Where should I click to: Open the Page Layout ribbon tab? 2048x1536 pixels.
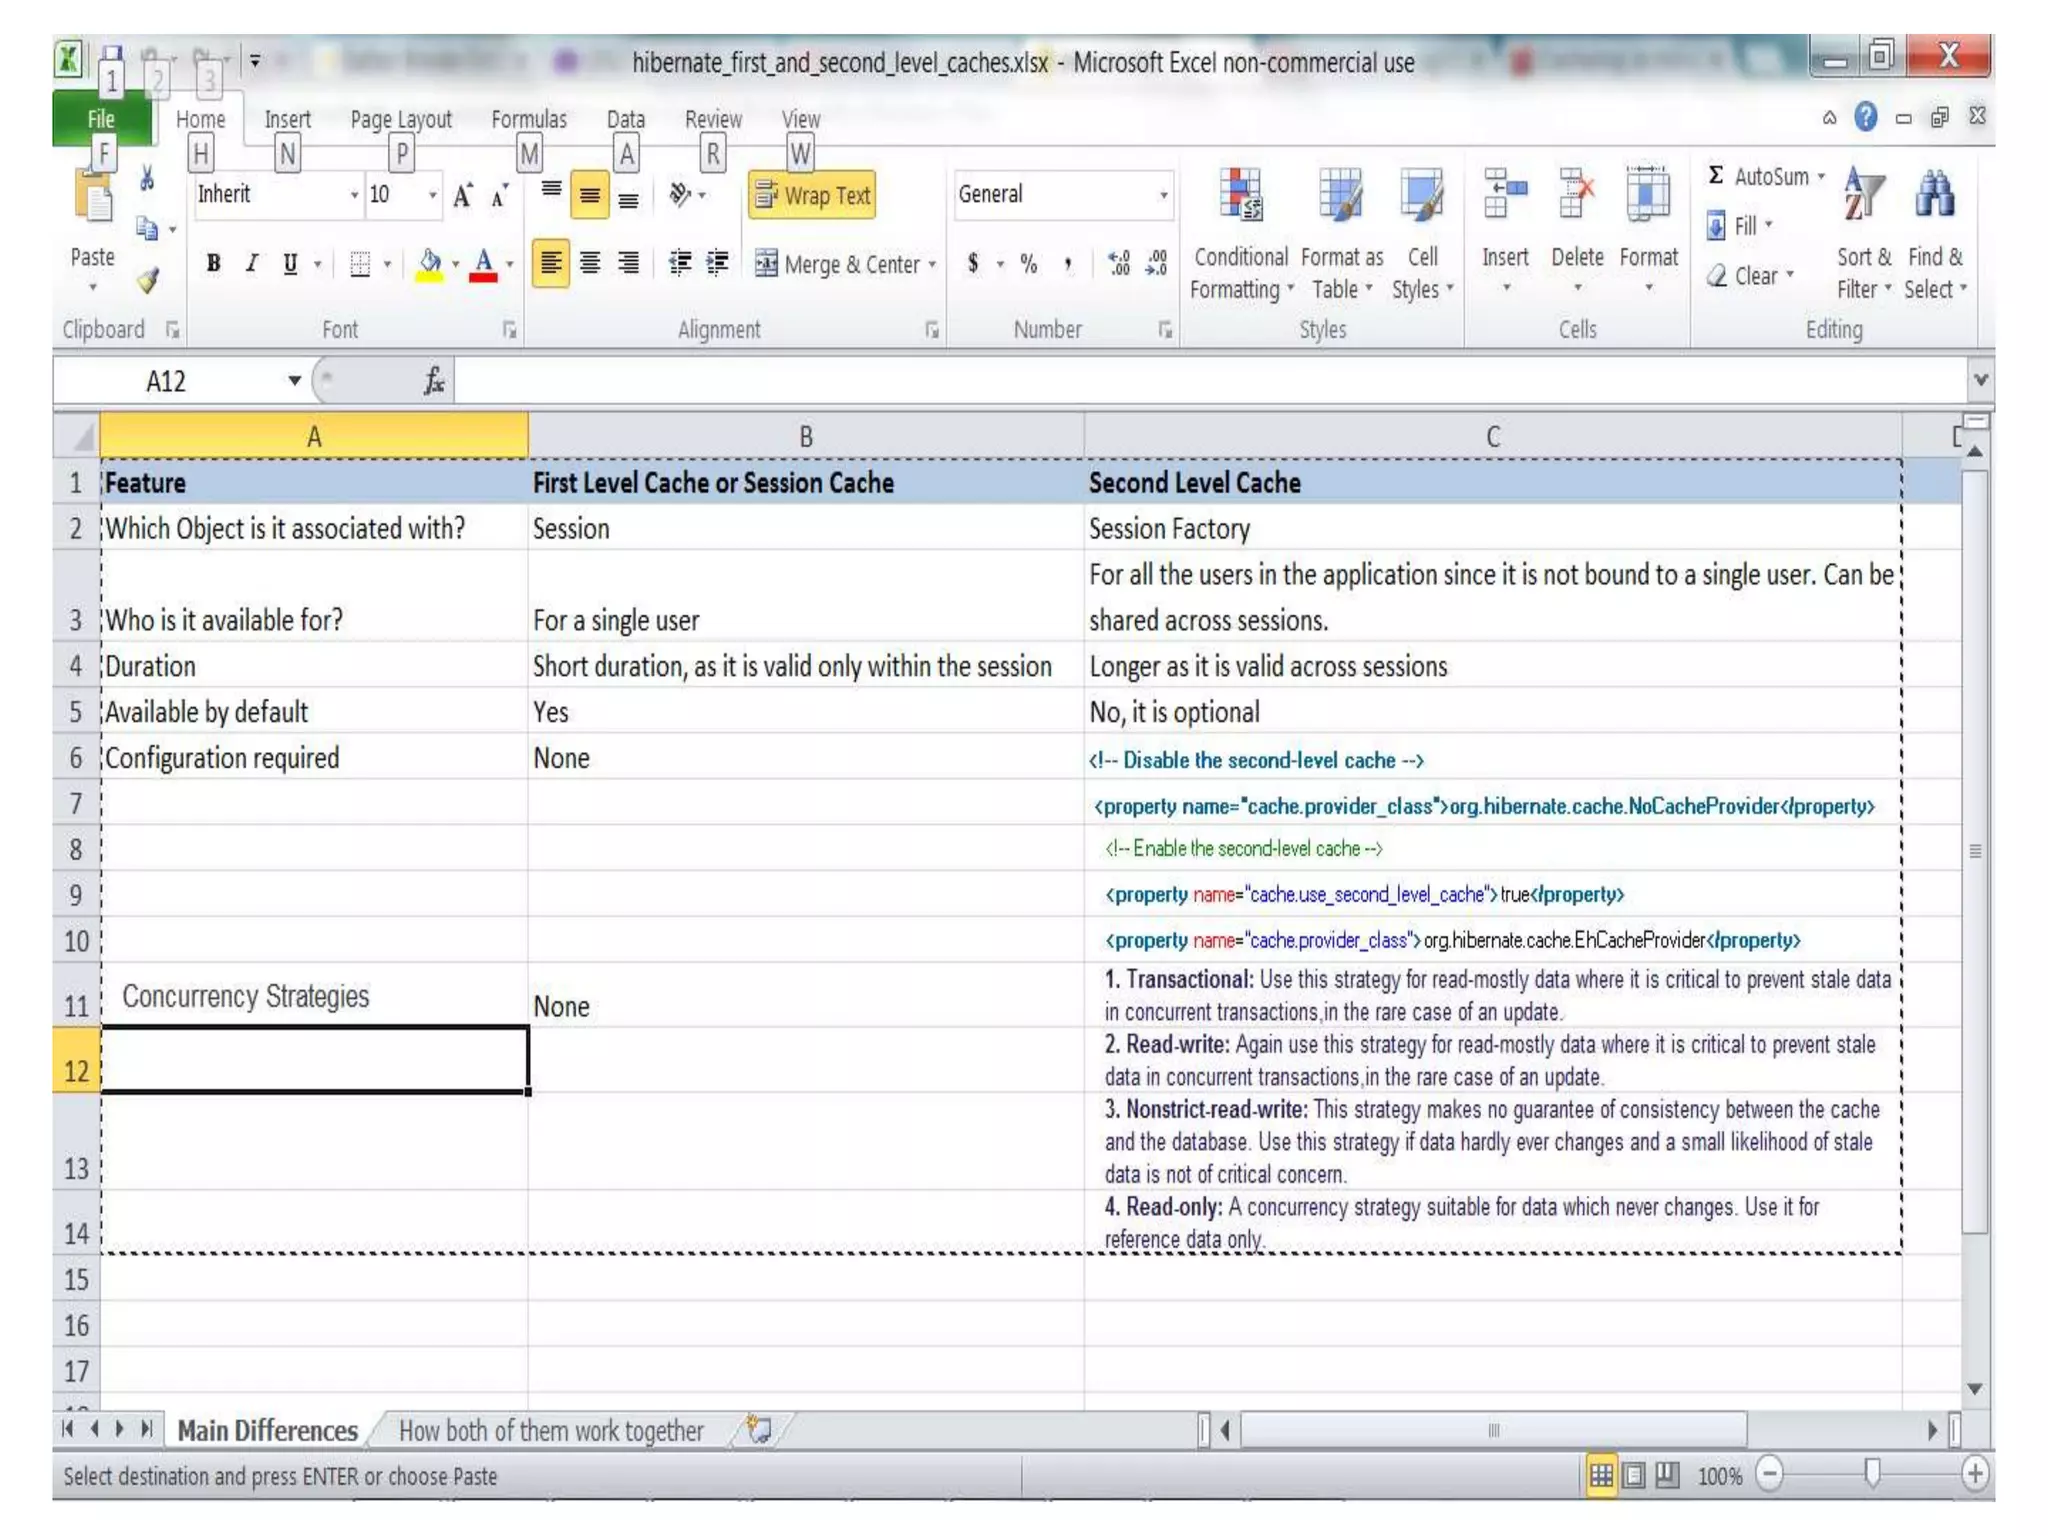click(401, 119)
